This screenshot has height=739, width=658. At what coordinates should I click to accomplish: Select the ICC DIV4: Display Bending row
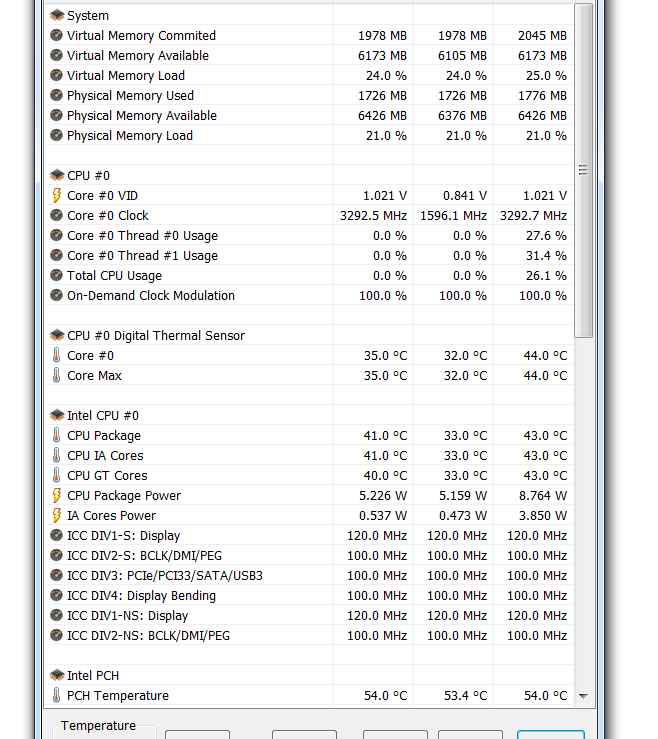point(309,595)
